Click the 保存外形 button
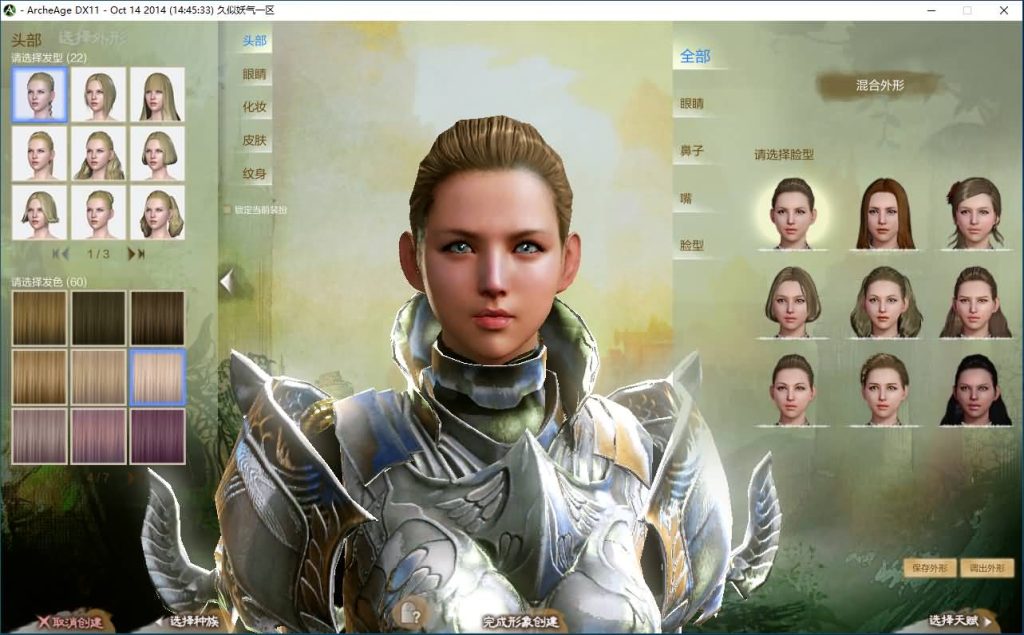The image size is (1024, 635). point(929,568)
